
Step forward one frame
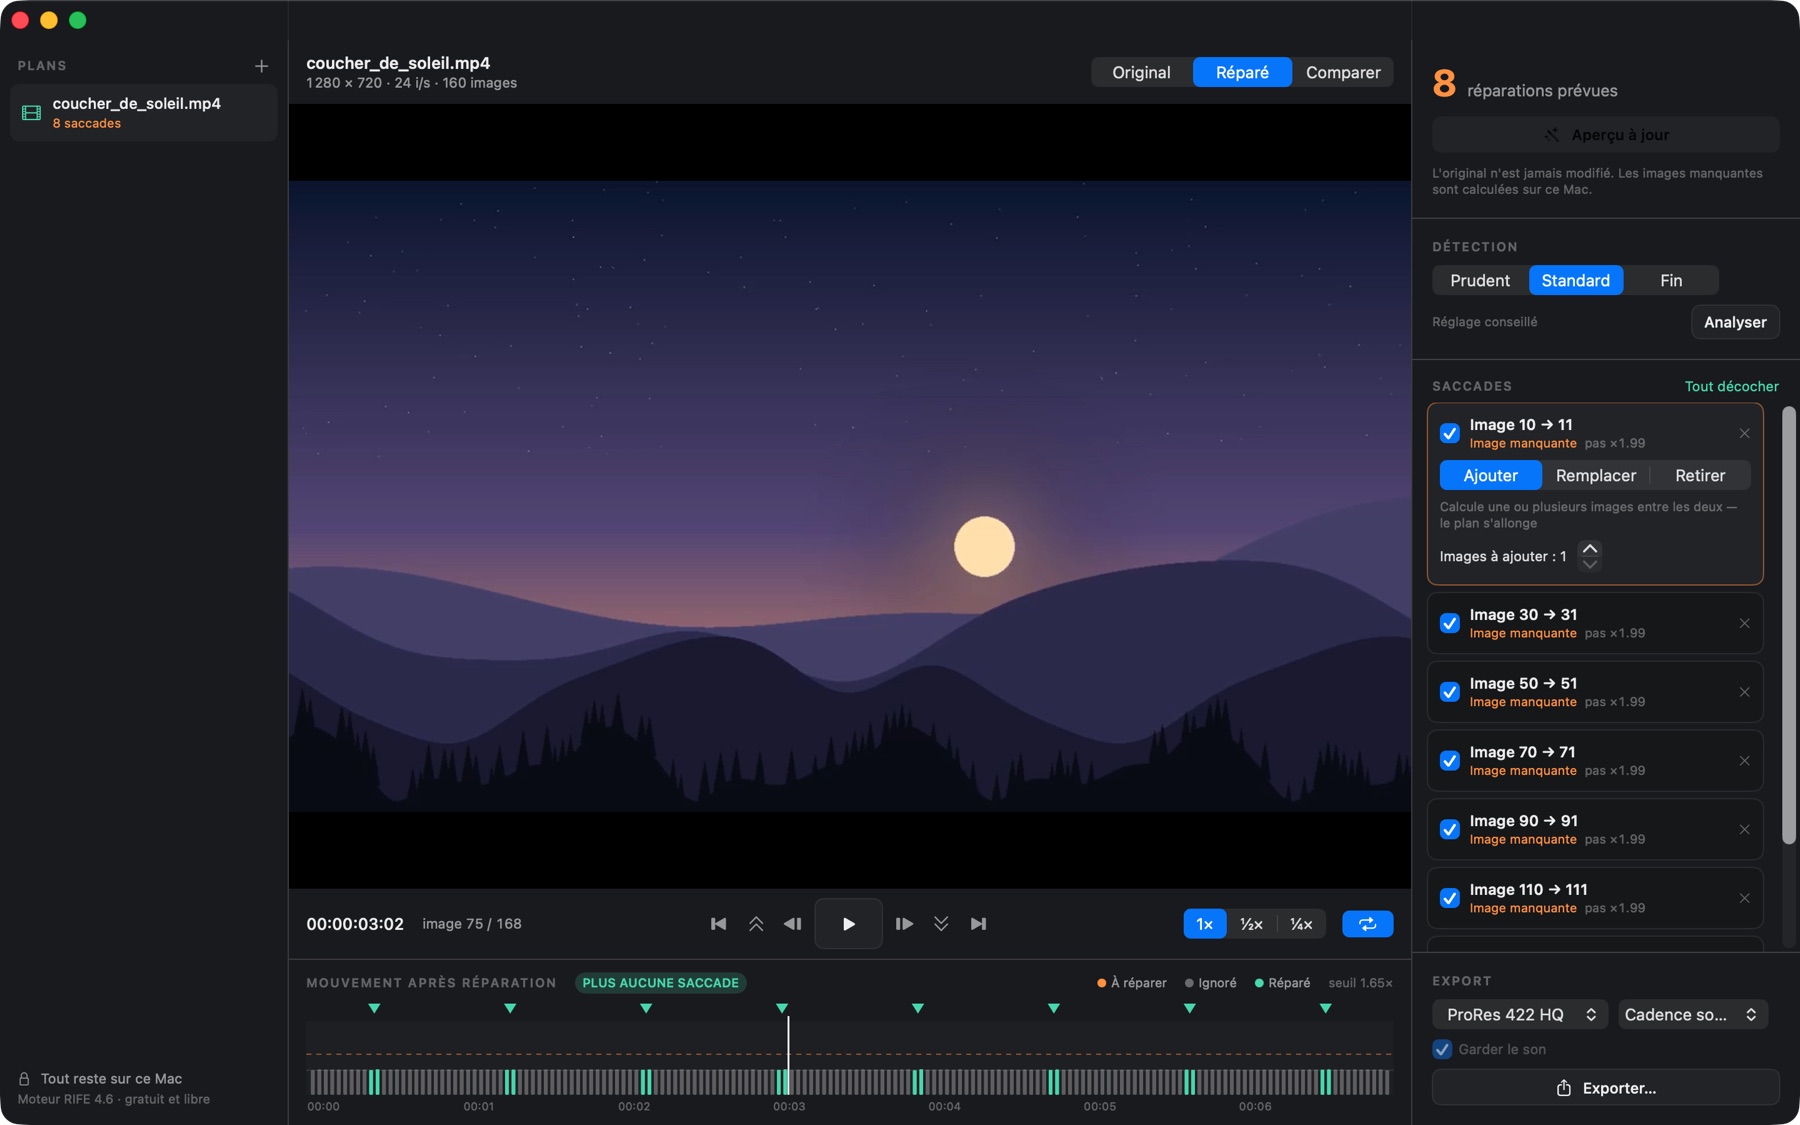click(904, 924)
